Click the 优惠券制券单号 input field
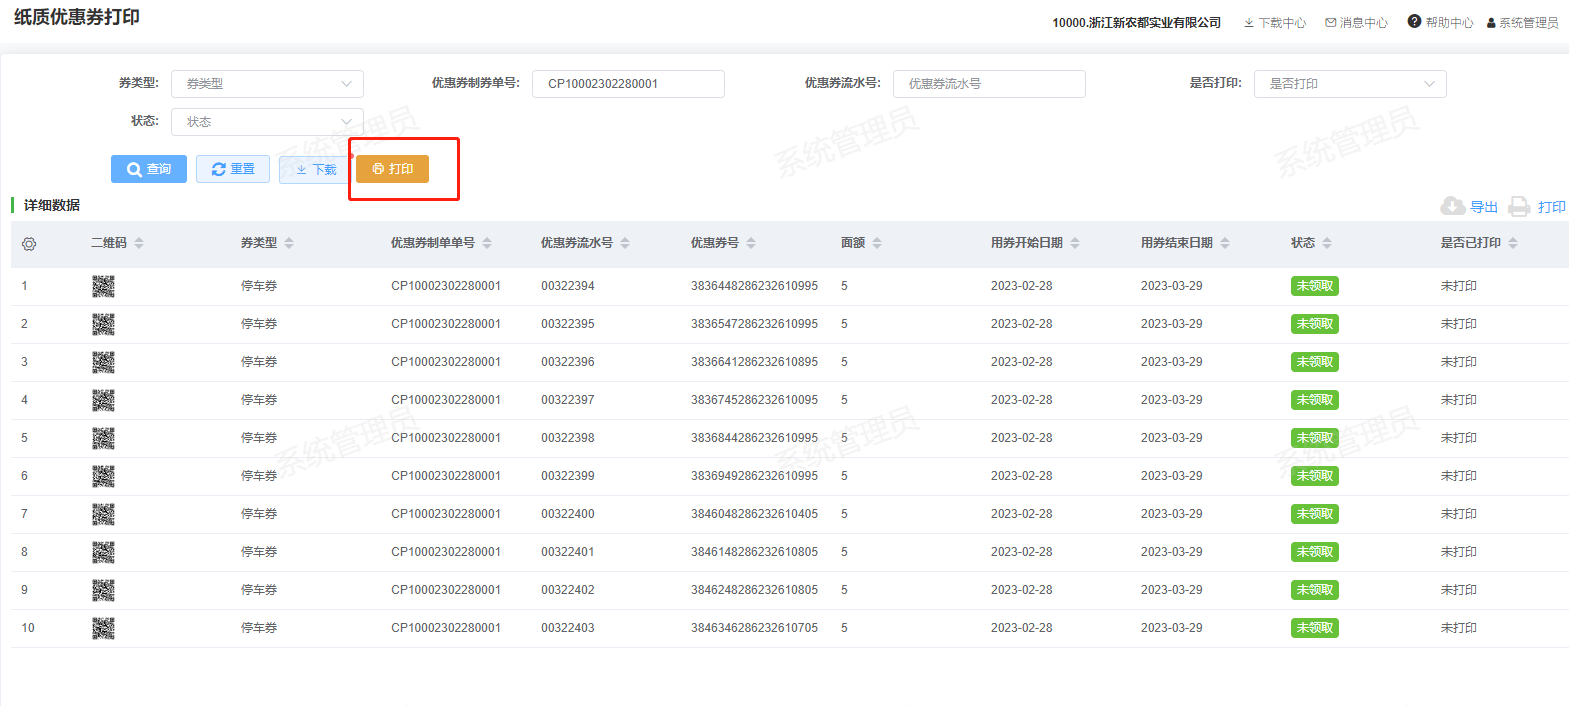This screenshot has height=706, width=1569. pyautogui.click(x=628, y=84)
